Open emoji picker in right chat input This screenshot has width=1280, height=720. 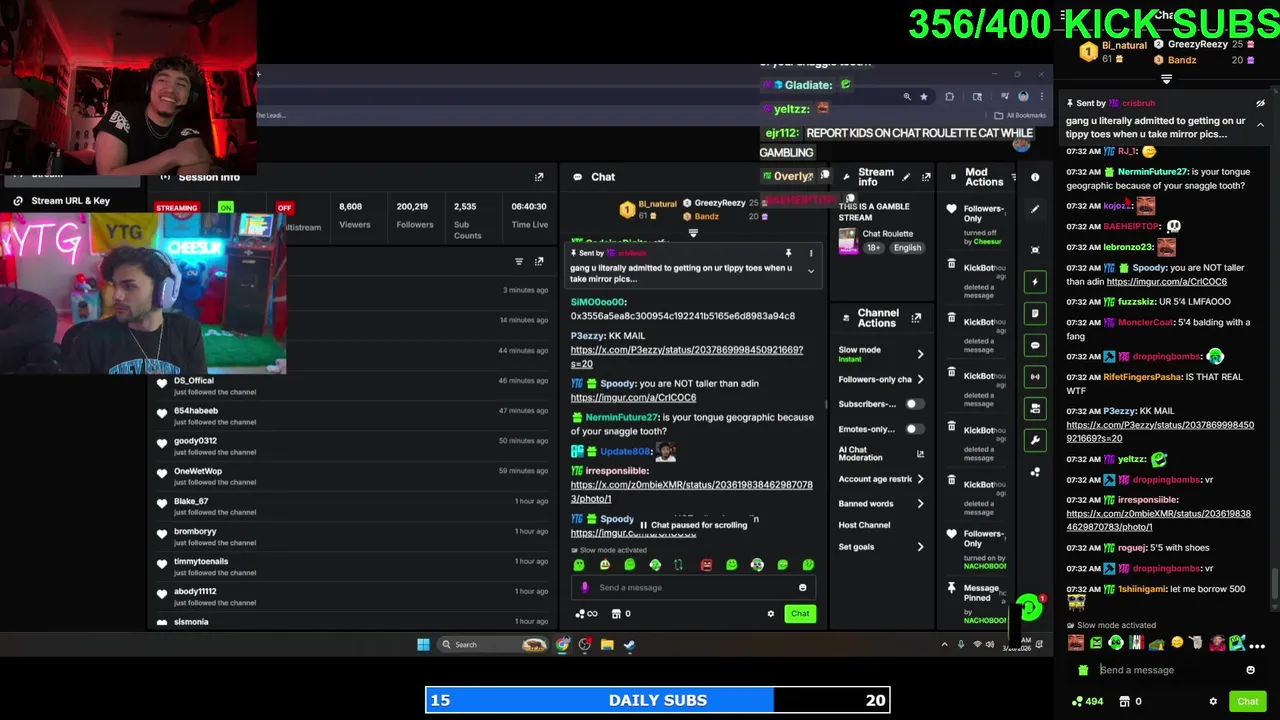[x=1250, y=670]
